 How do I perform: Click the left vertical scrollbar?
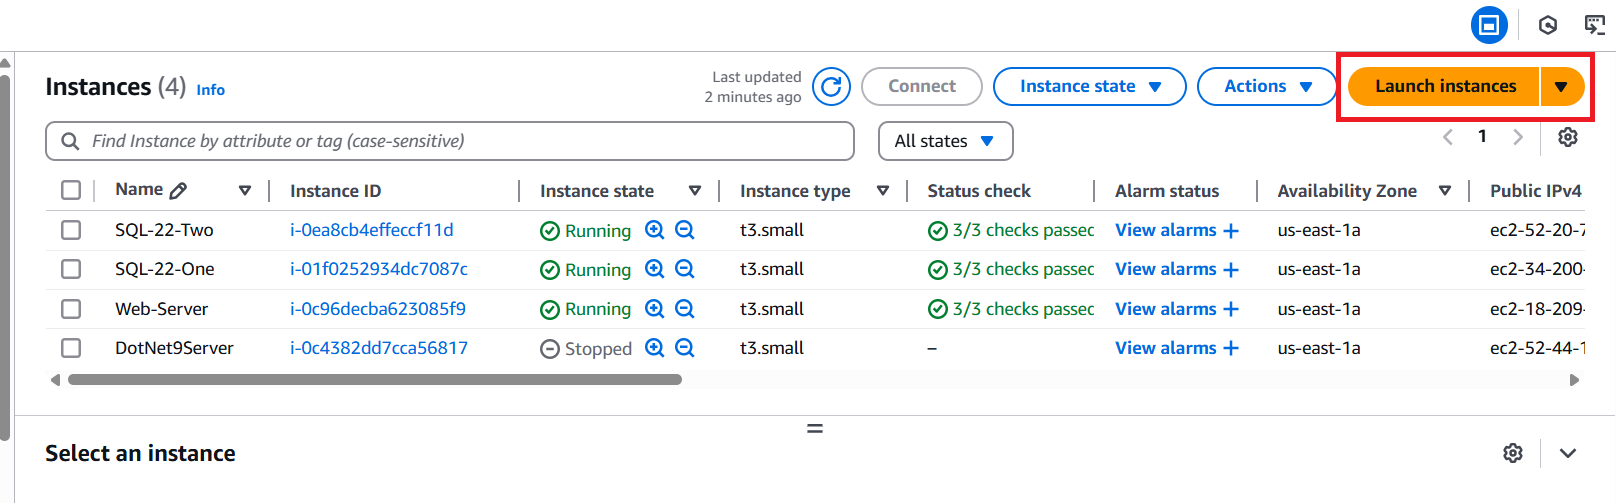[5, 257]
